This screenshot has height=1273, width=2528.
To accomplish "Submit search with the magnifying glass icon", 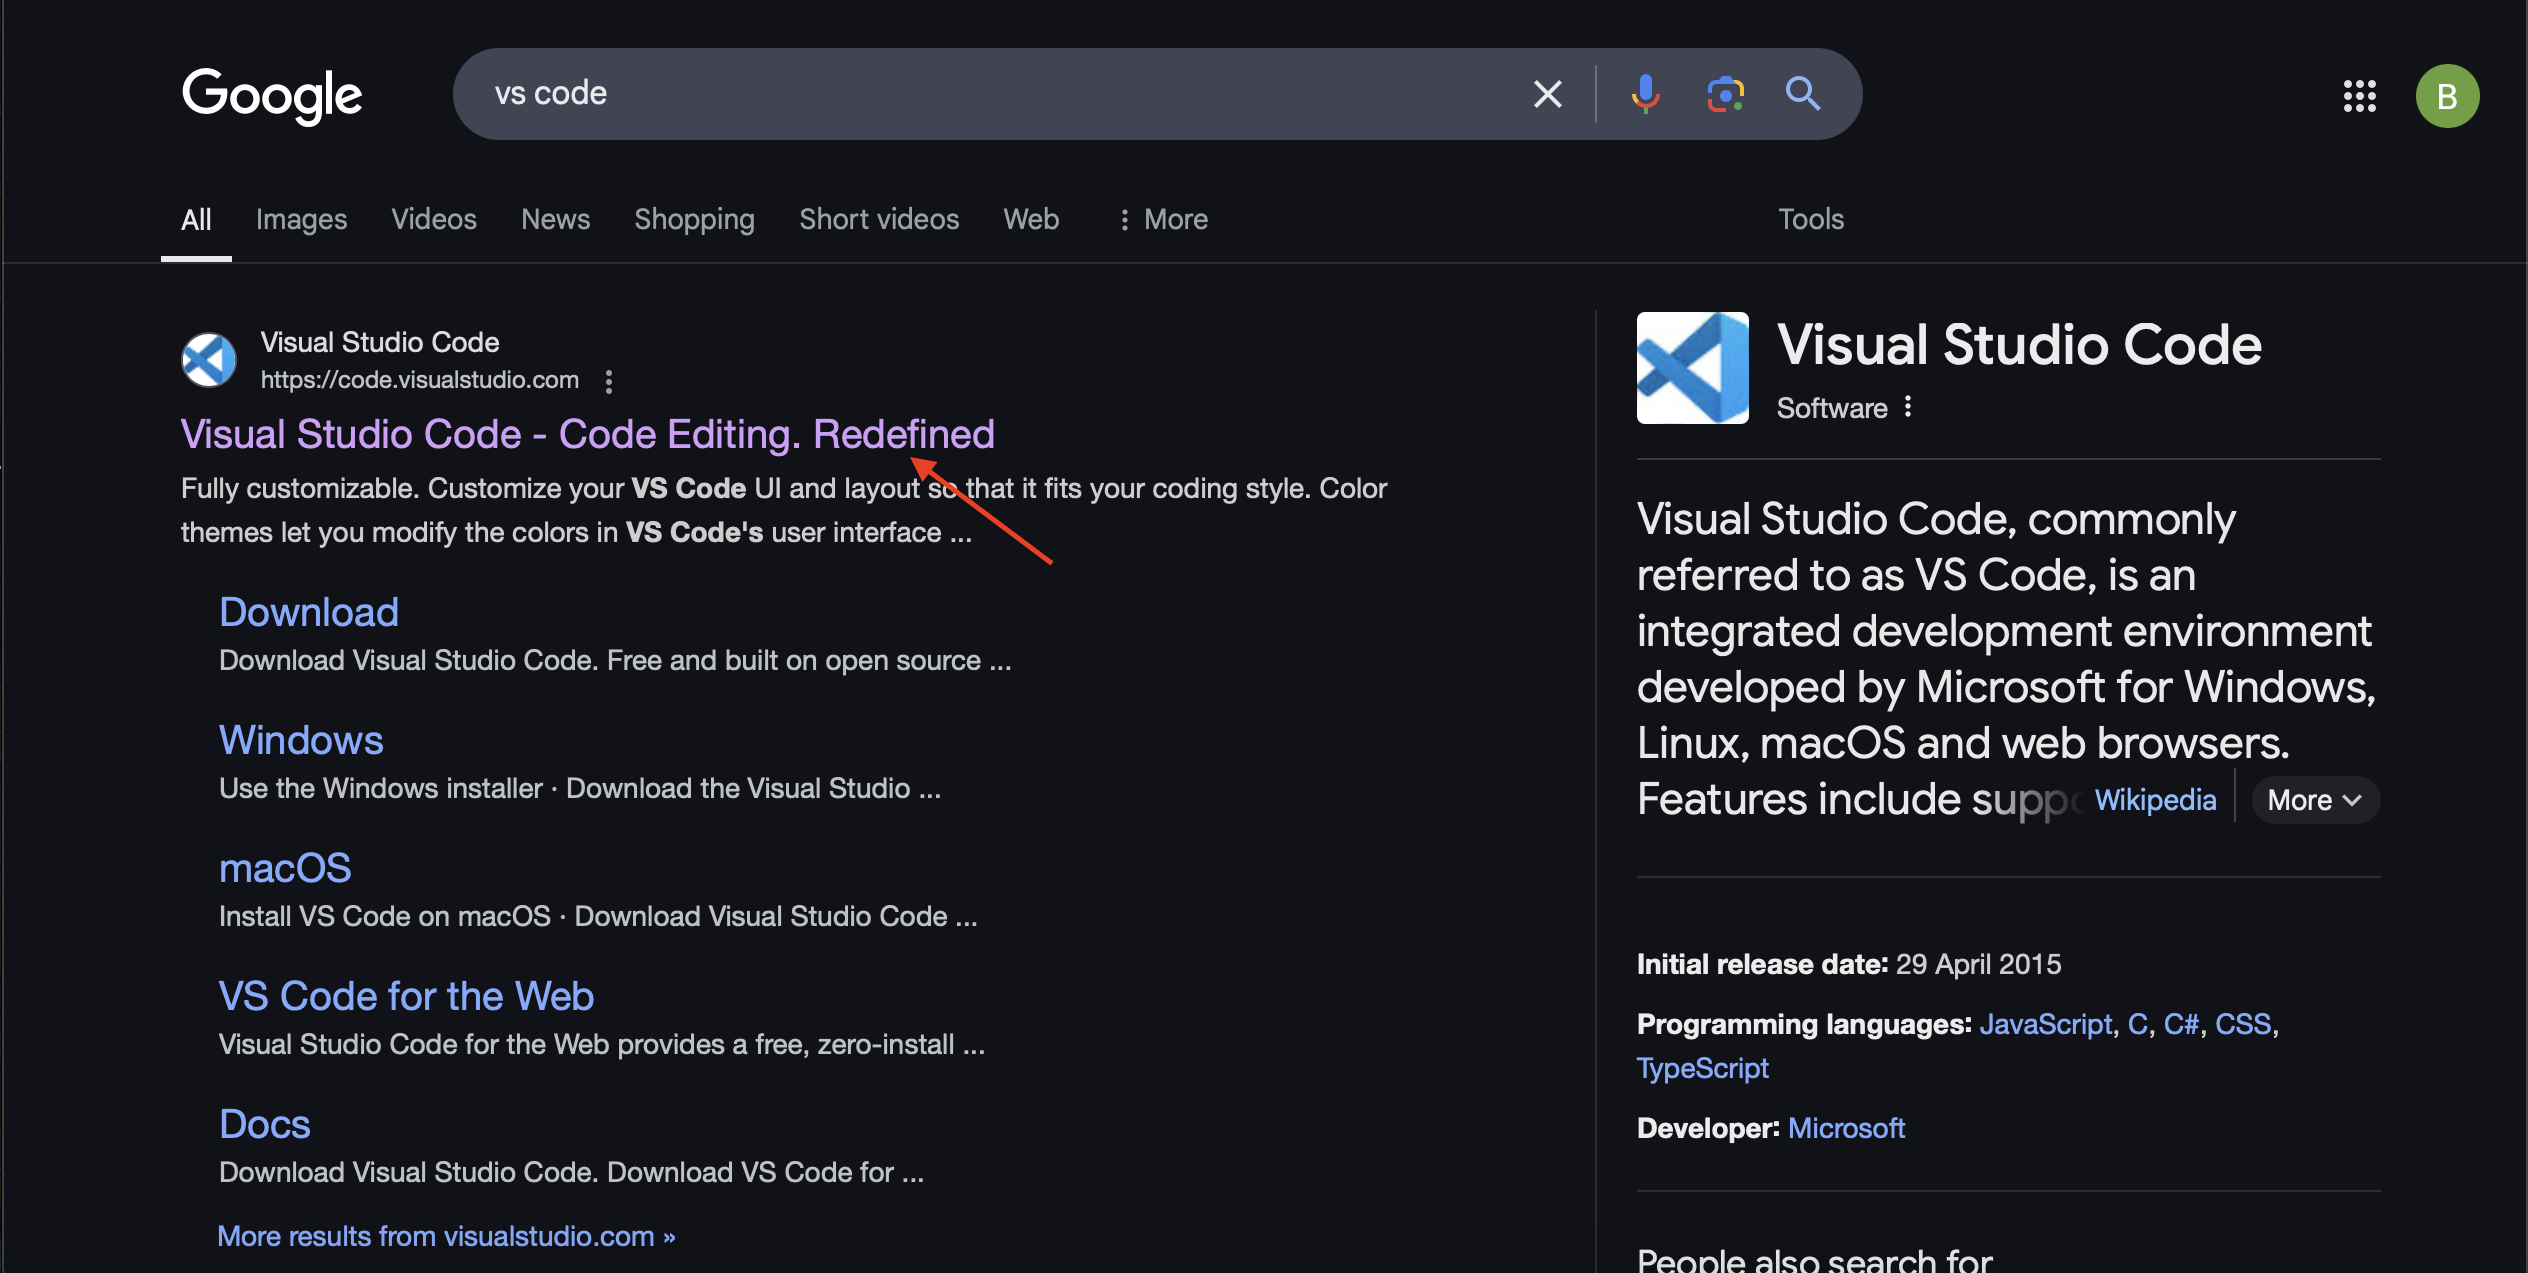I will tap(1803, 94).
